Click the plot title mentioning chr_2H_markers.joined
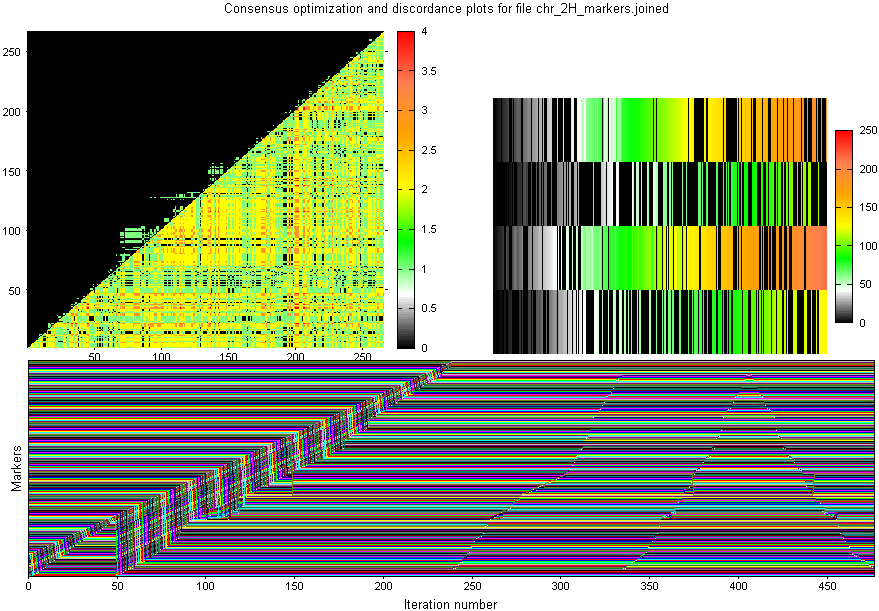The height and width of the screenshot is (611, 879). (446, 8)
